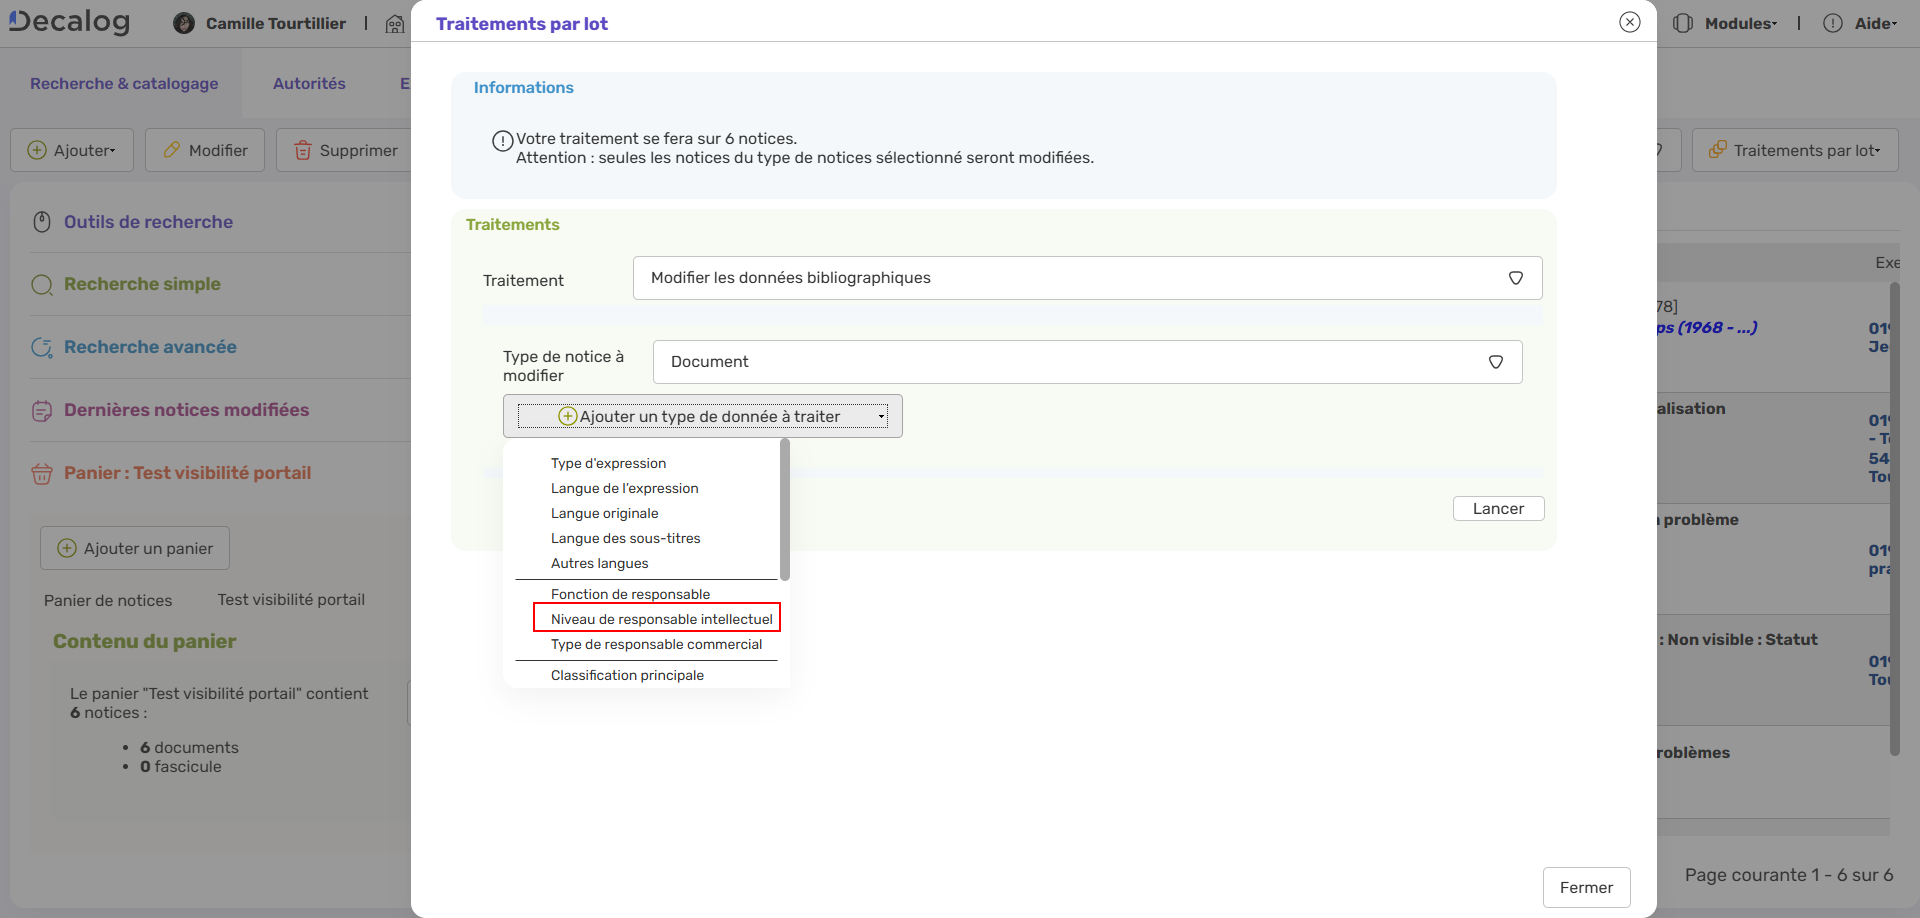This screenshot has width=1920, height=918.
Task: Click the basket icon beside Panier: Test visibilité portail
Action: (x=41, y=474)
